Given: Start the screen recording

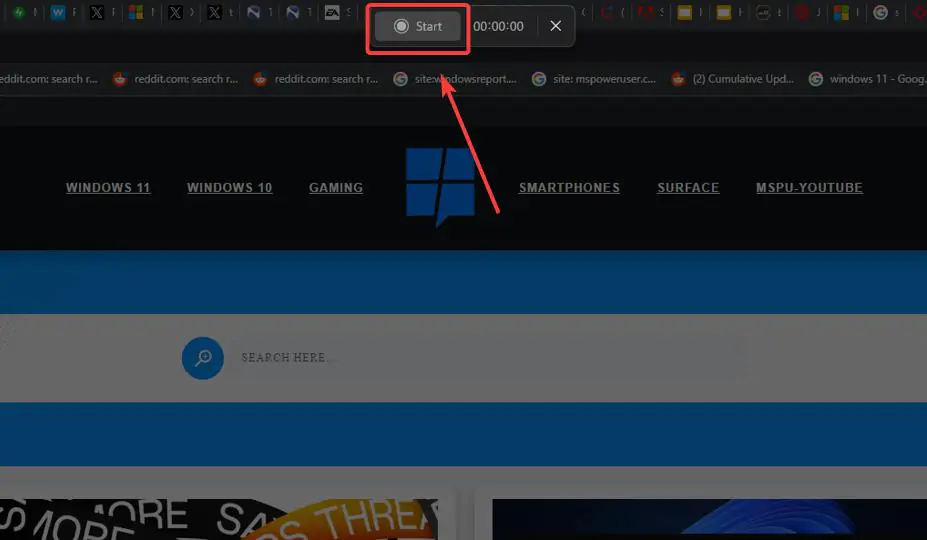Looking at the screenshot, I should pos(417,27).
